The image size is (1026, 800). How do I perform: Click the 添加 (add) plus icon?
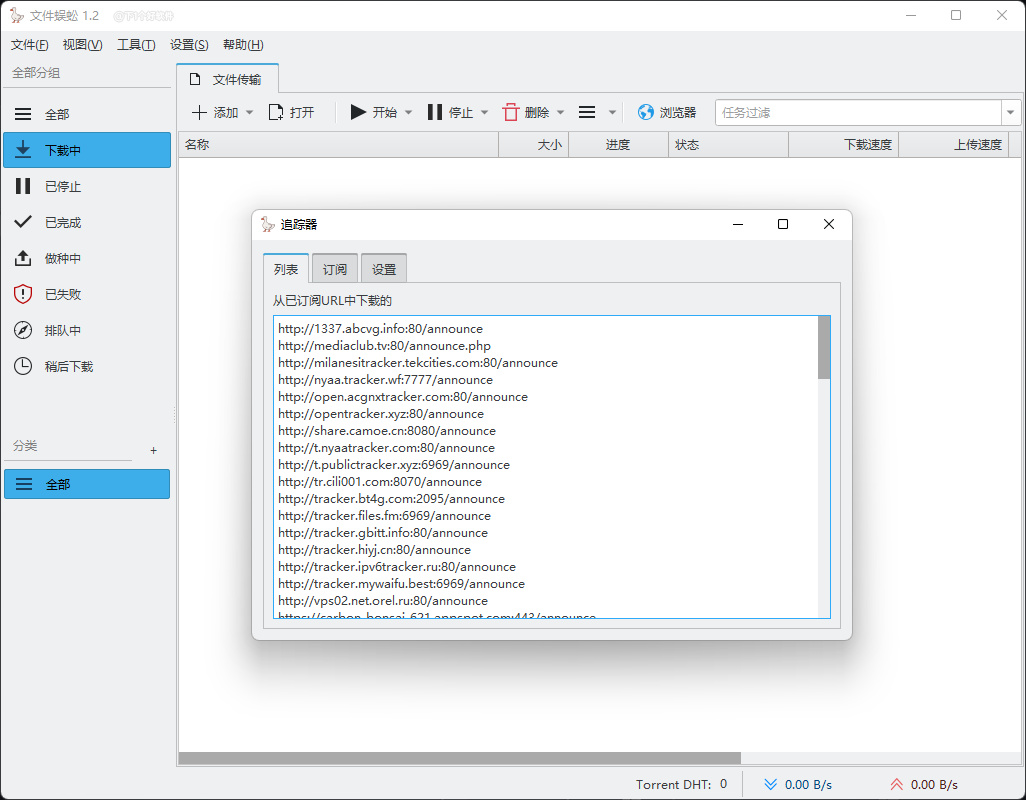click(199, 113)
